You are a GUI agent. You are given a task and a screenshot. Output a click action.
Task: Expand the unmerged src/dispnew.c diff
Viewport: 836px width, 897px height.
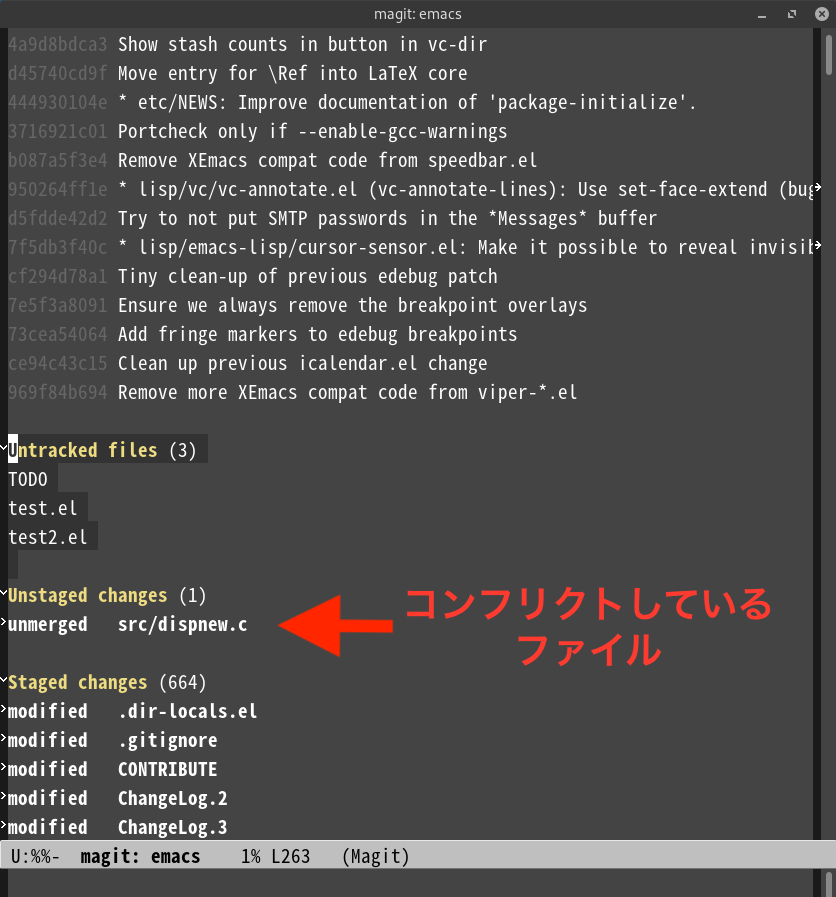click(3, 621)
